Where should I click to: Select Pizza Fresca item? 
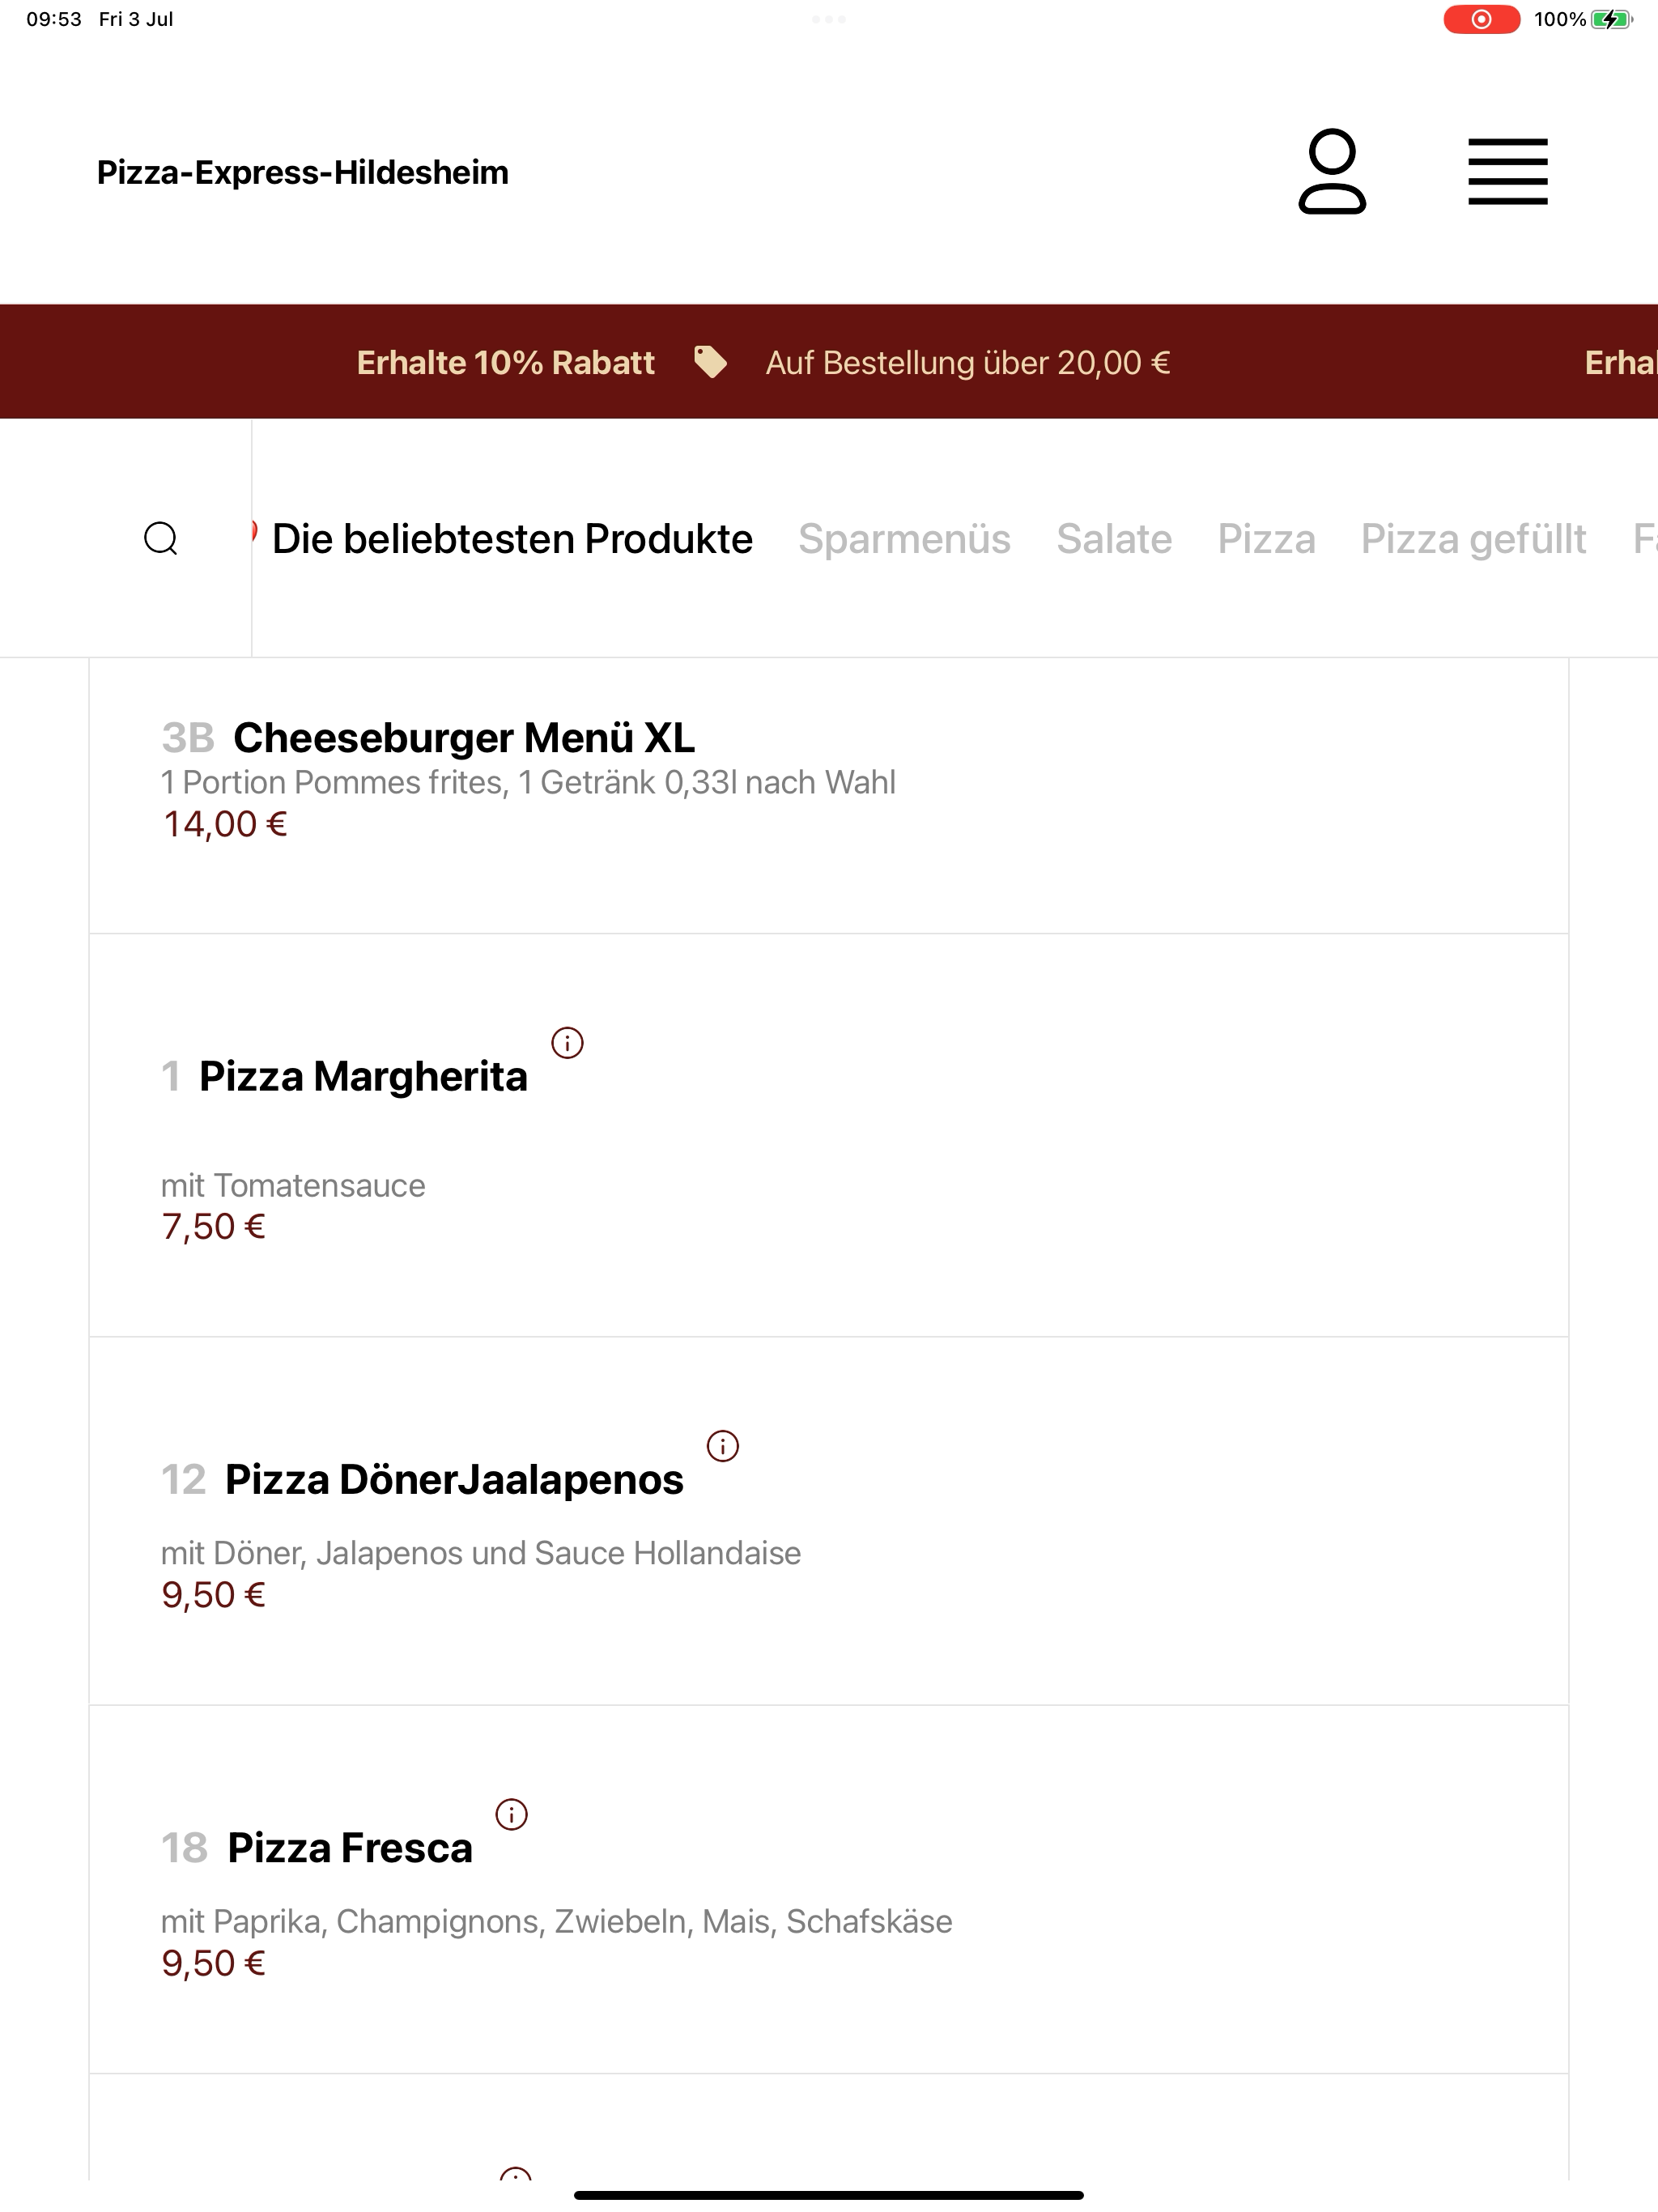click(x=828, y=1889)
